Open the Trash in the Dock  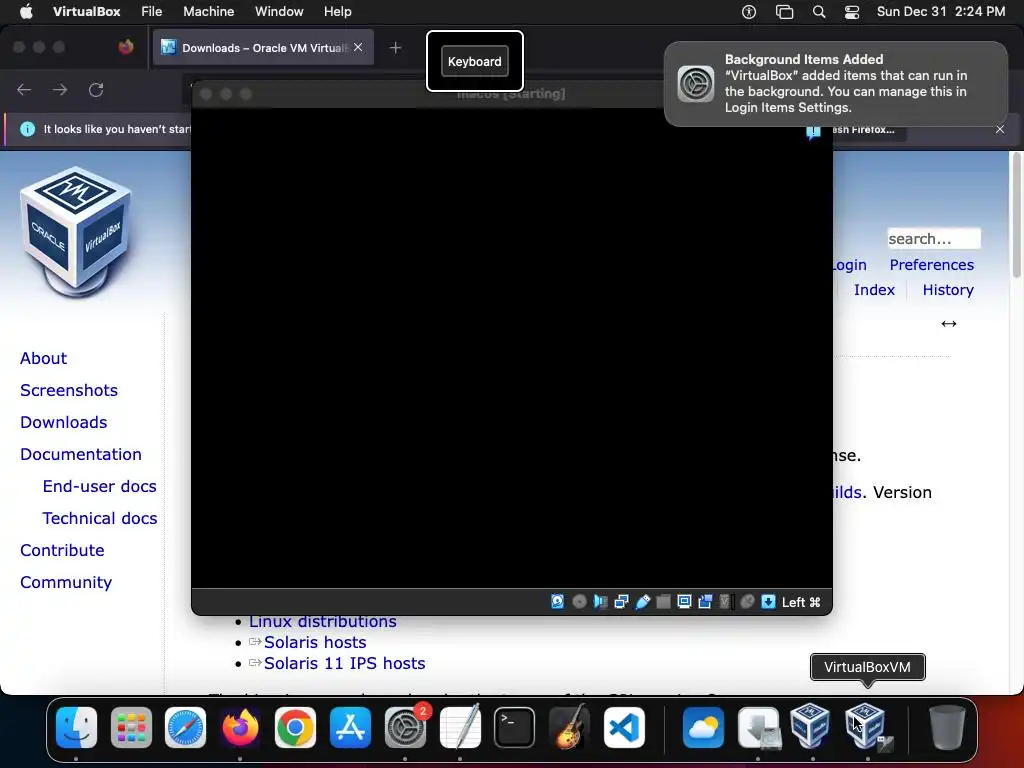[x=947, y=727]
